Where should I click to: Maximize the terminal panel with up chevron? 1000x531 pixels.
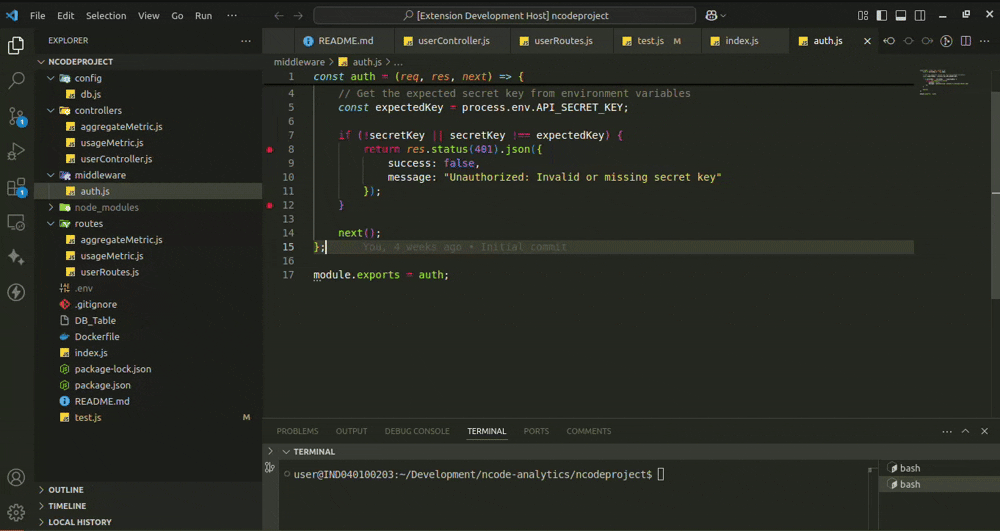click(x=966, y=432)
